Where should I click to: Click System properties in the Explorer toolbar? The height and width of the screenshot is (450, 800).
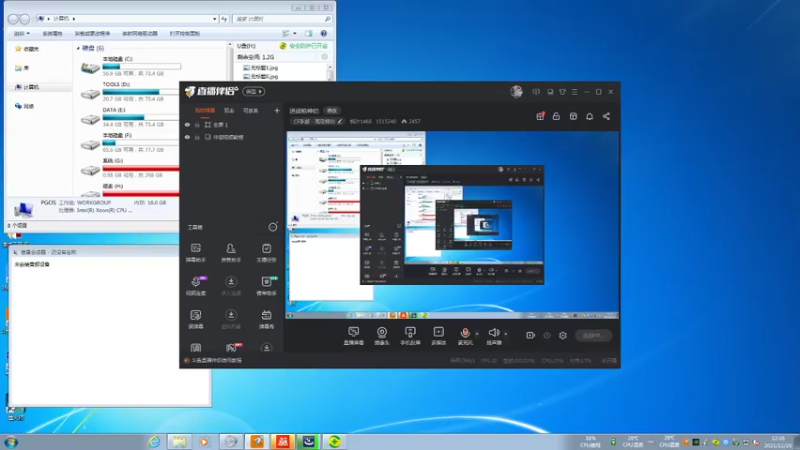pyautogui.click(x=52, y=33)
